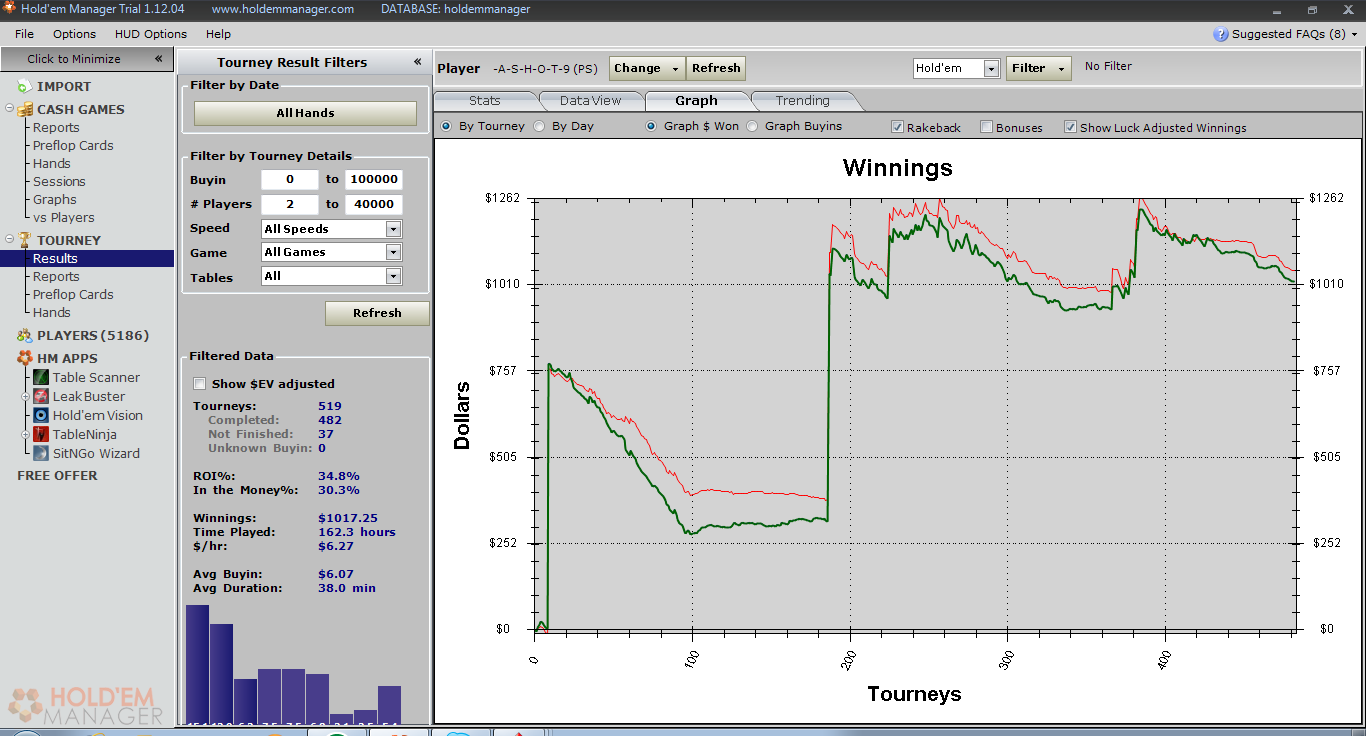Open the TableNinja app icon
This screenshot has height=736, width=1366.
pos(41,434)
